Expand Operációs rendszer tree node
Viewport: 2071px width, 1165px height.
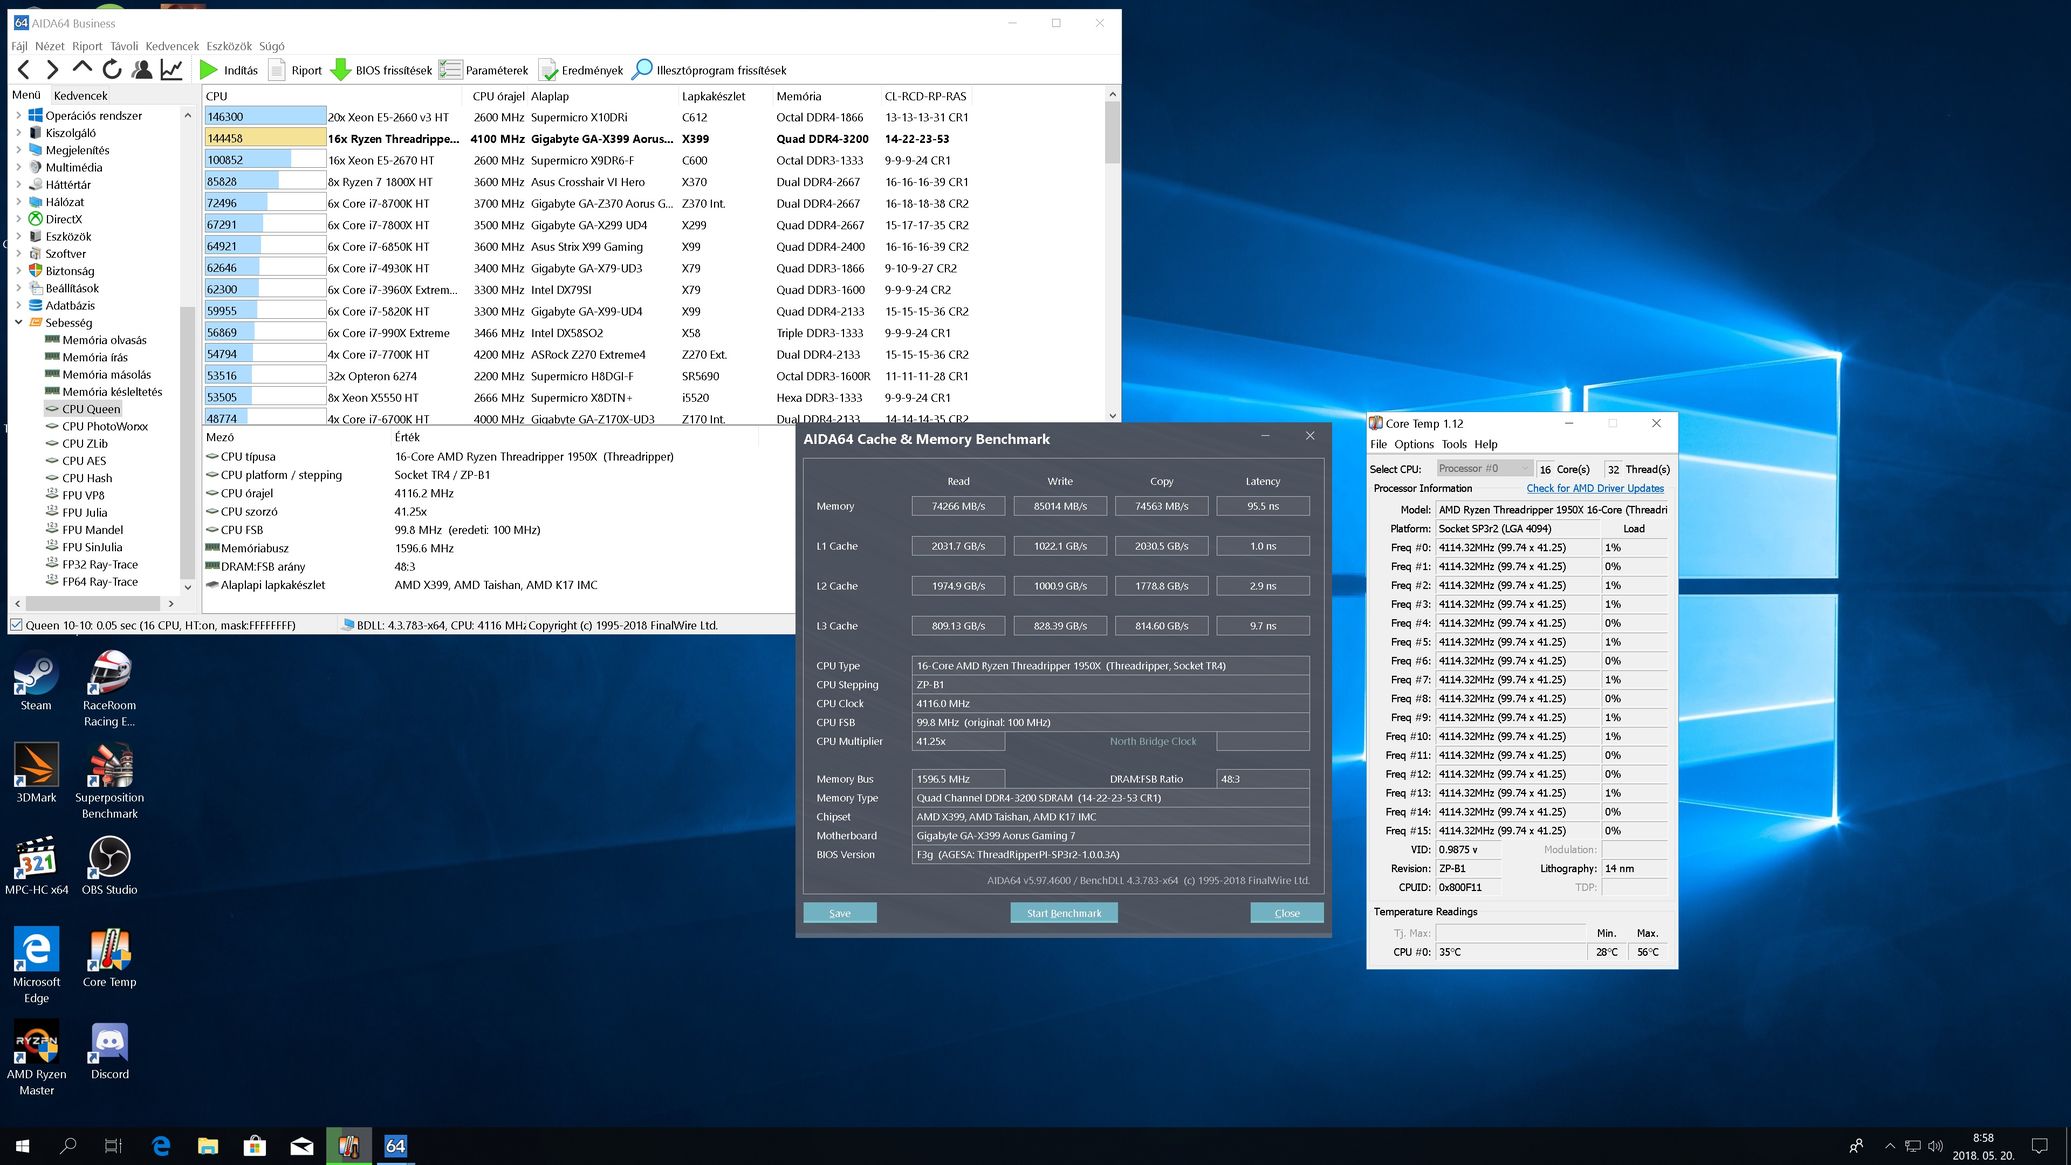18,115
